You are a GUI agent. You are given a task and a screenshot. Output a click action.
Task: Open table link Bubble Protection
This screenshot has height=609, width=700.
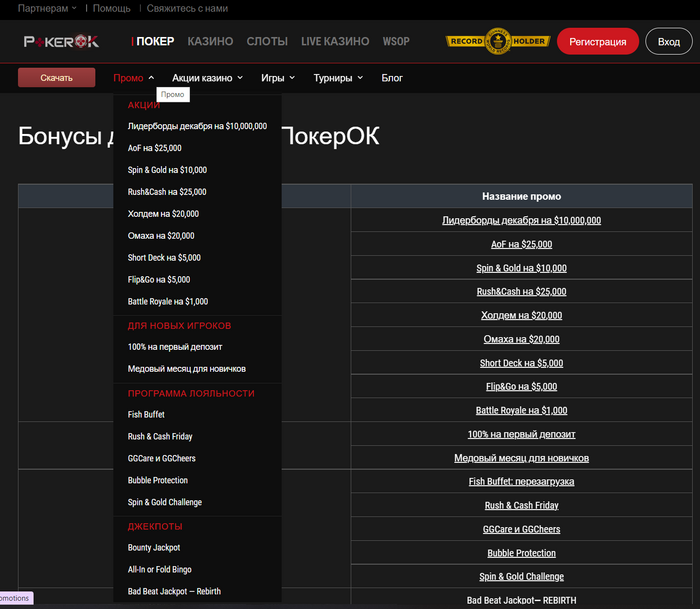521,553
